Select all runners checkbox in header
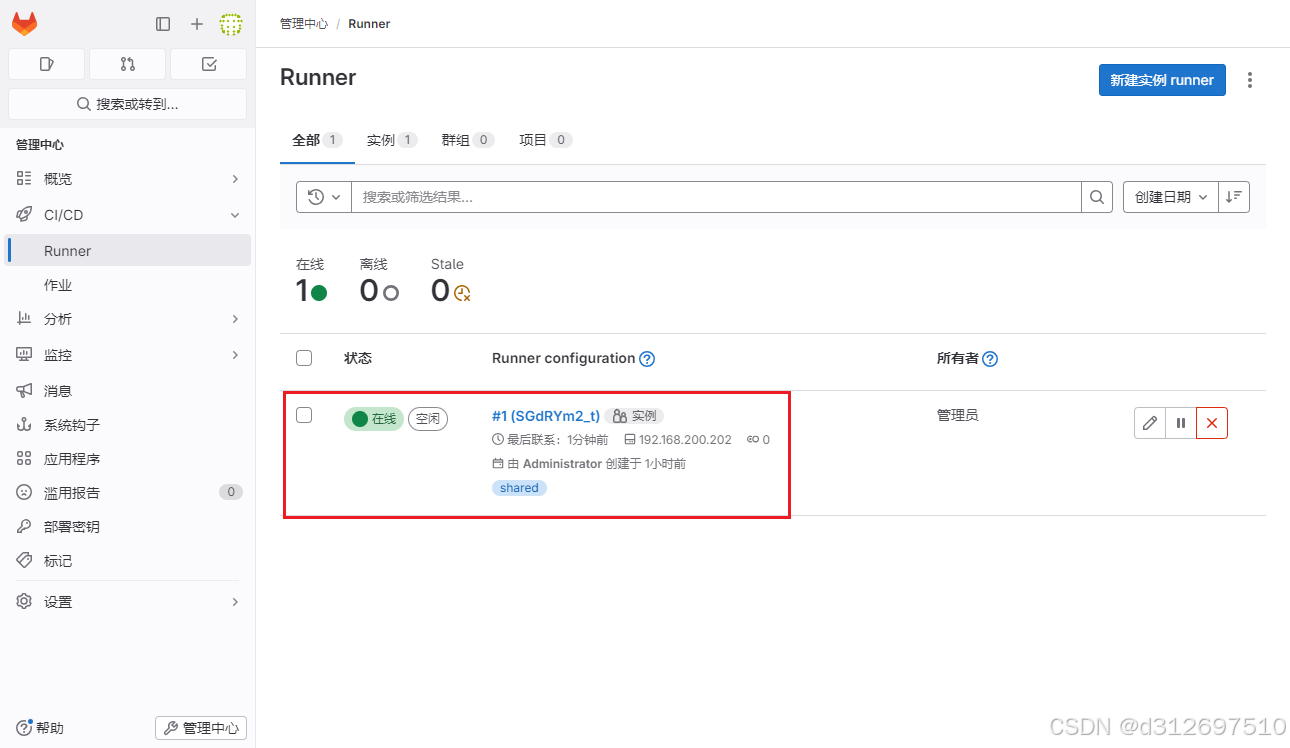 point(304,358)
